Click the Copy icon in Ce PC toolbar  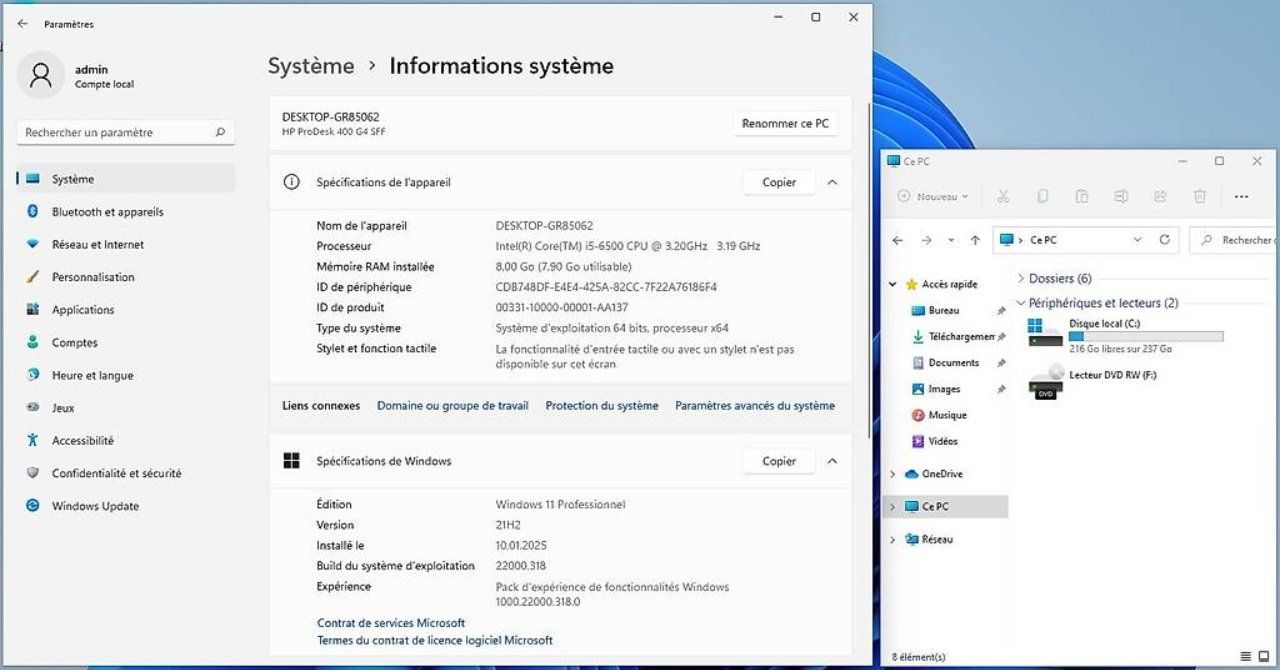point(1042,197)
